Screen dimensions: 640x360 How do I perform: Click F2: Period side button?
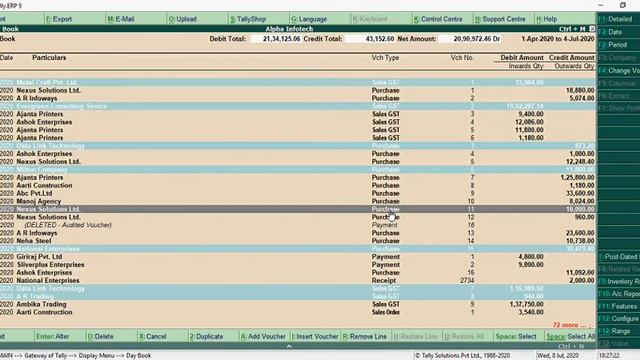point(618,44)
